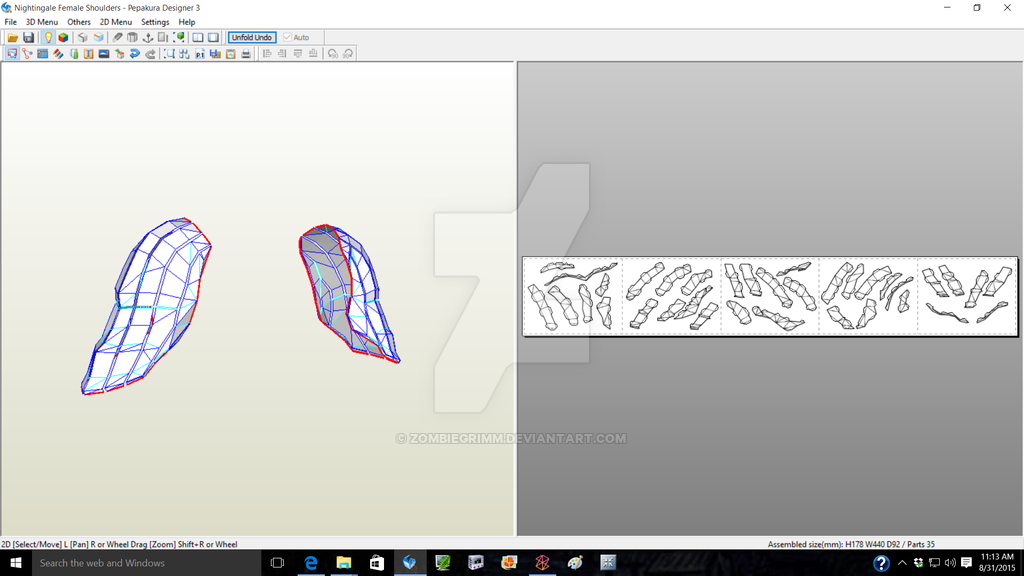The width and height of the screenshot is (1024, 576).
Task: Open Task View on the taskbar
Action: (x=277, y=563)
